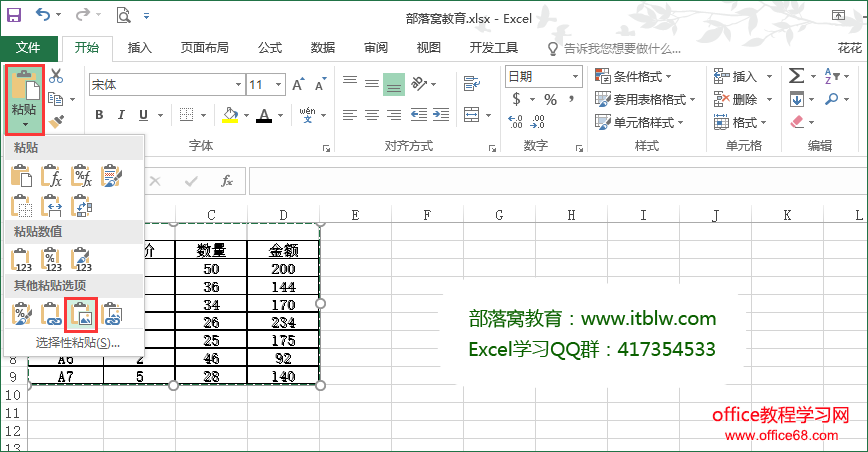Toggle middle vertical alignment
The height and width of the screenshot is (452, 868).
tap(372, 84)
